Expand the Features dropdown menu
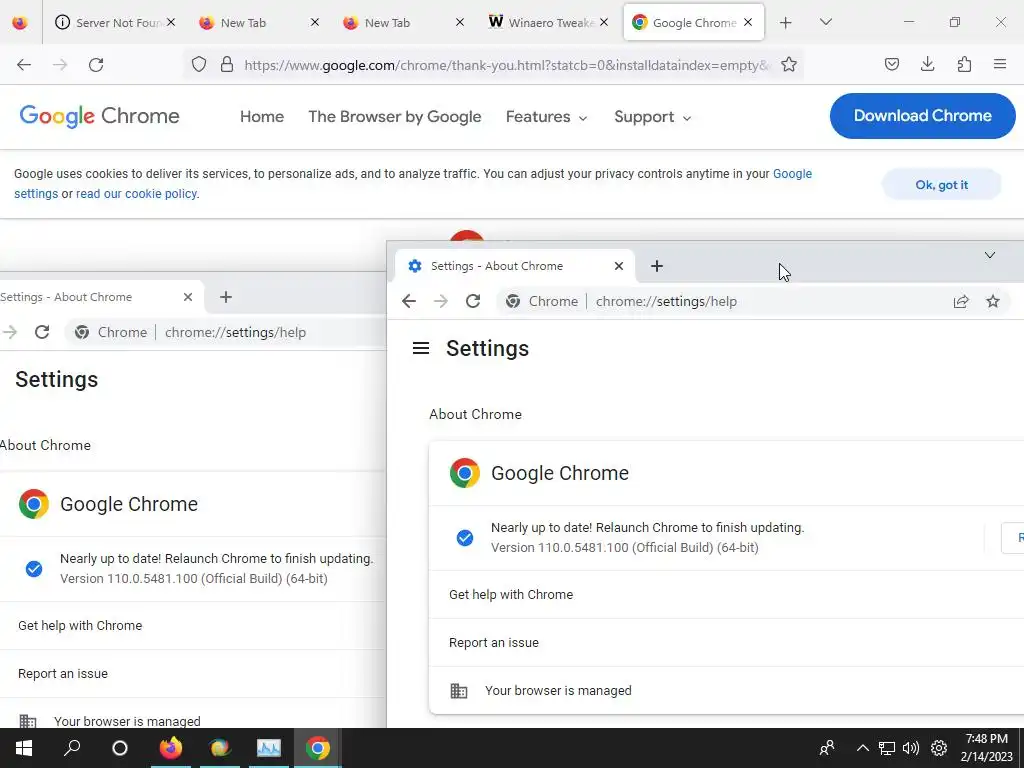 point(547,117)
